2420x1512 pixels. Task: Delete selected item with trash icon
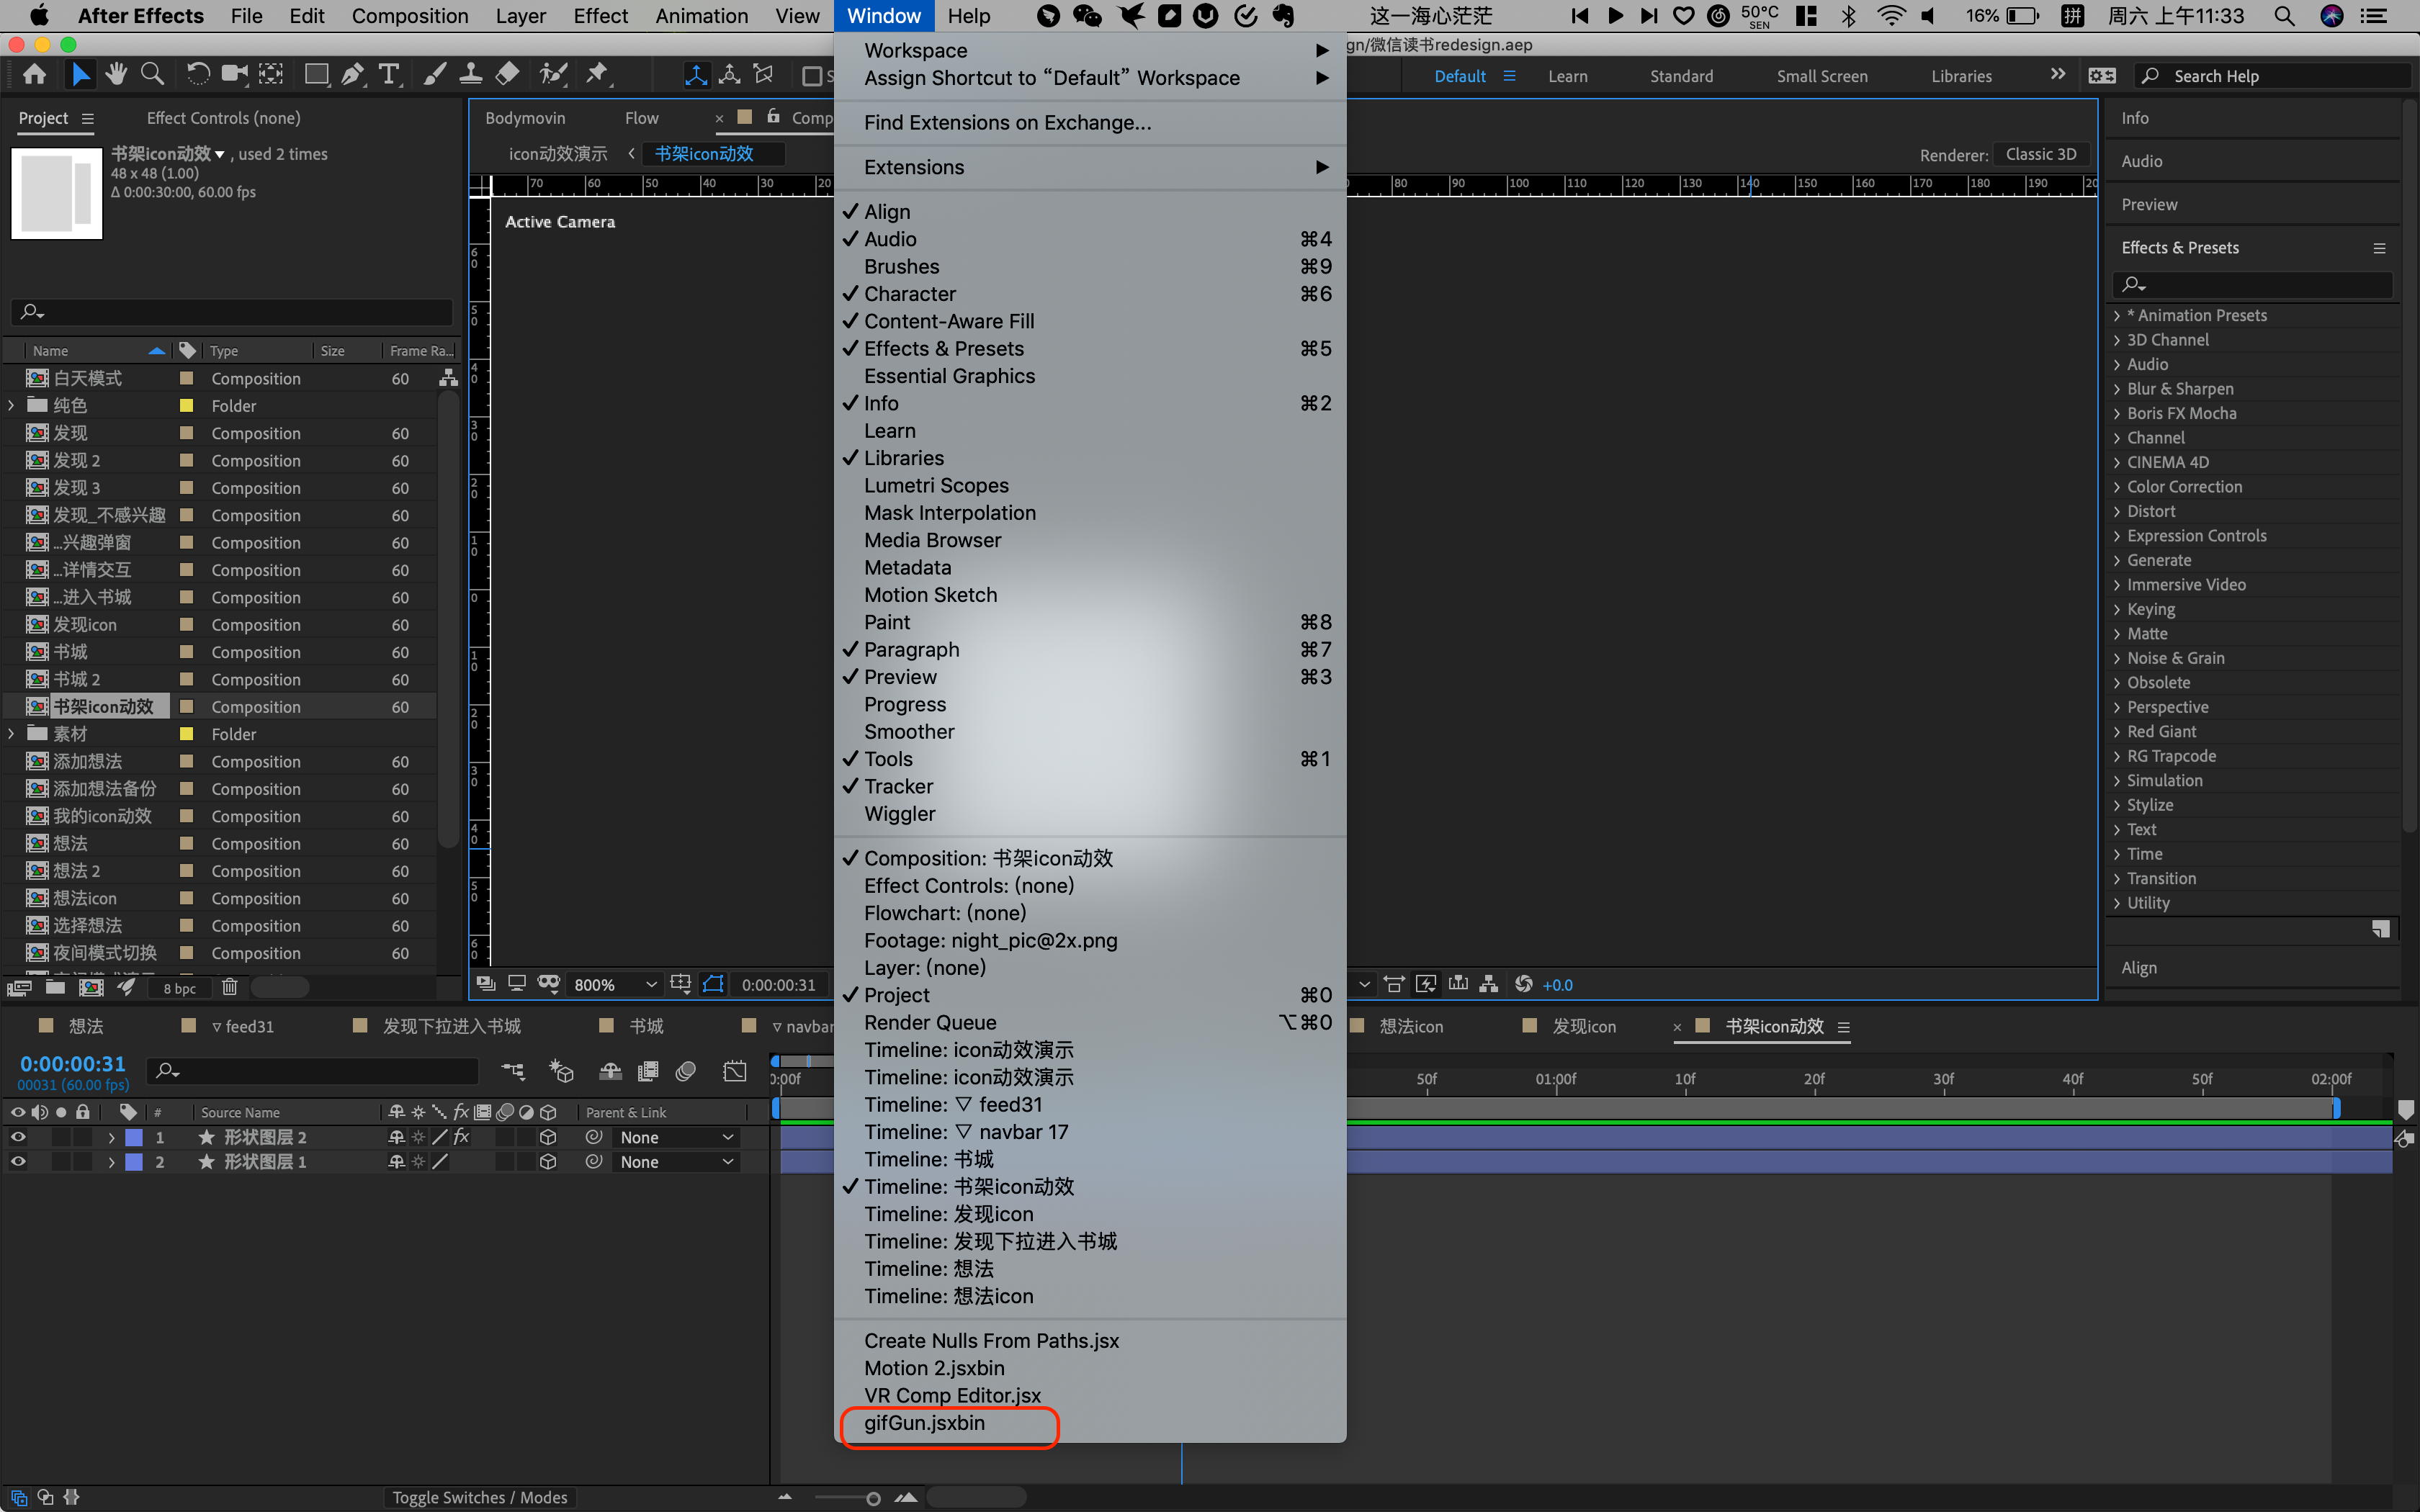[x=229, y=987]
